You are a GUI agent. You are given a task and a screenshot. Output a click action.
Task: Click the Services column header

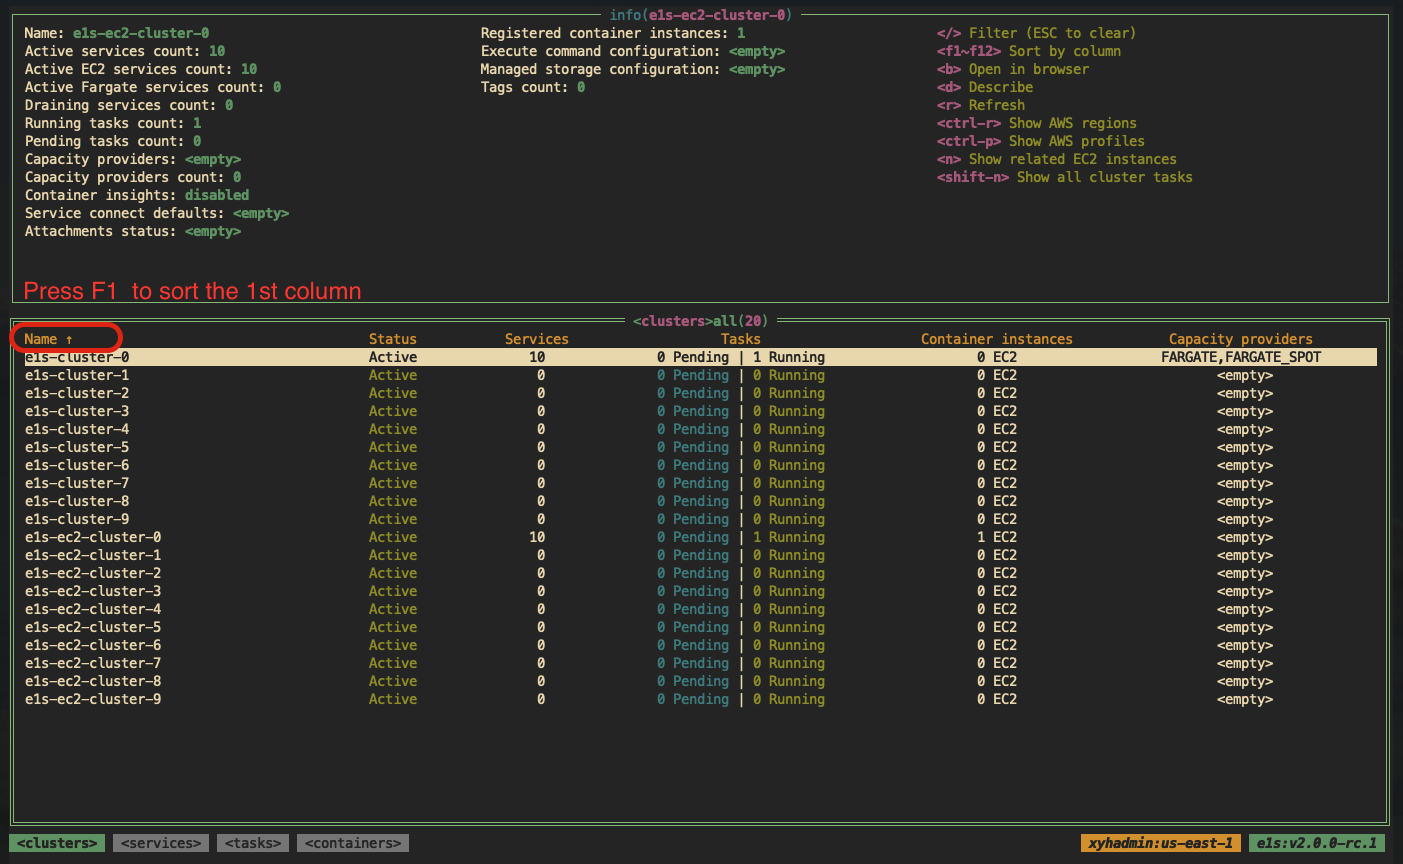tap(537, 339)
